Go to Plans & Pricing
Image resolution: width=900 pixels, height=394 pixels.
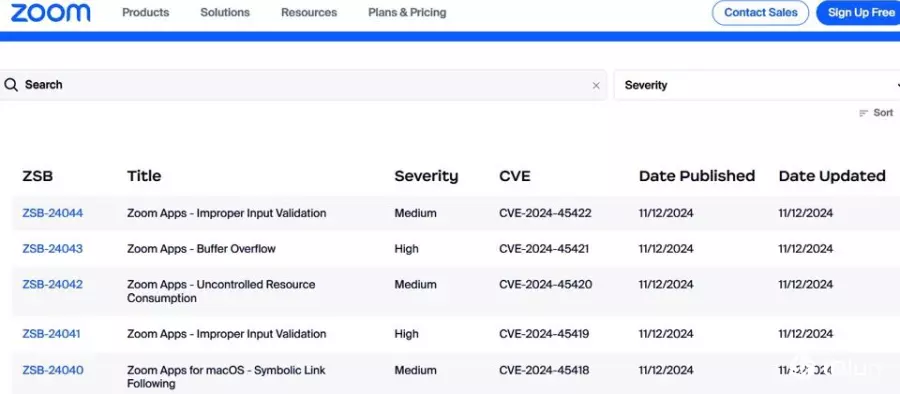point(407,12)
